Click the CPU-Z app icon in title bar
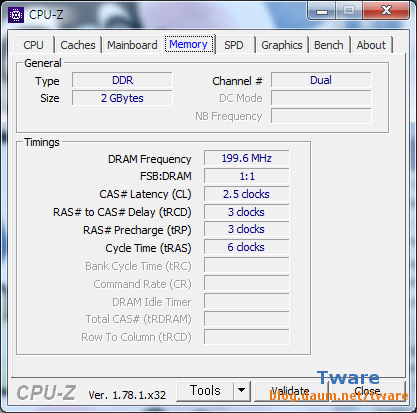 pos(16,15)
